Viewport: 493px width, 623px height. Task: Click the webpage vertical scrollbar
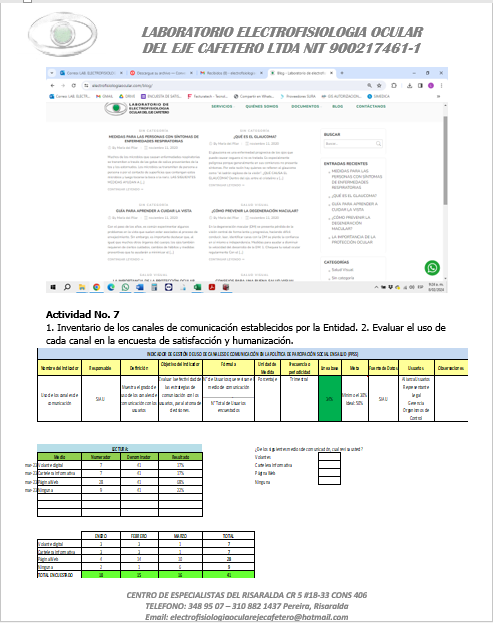click(445, 161)
